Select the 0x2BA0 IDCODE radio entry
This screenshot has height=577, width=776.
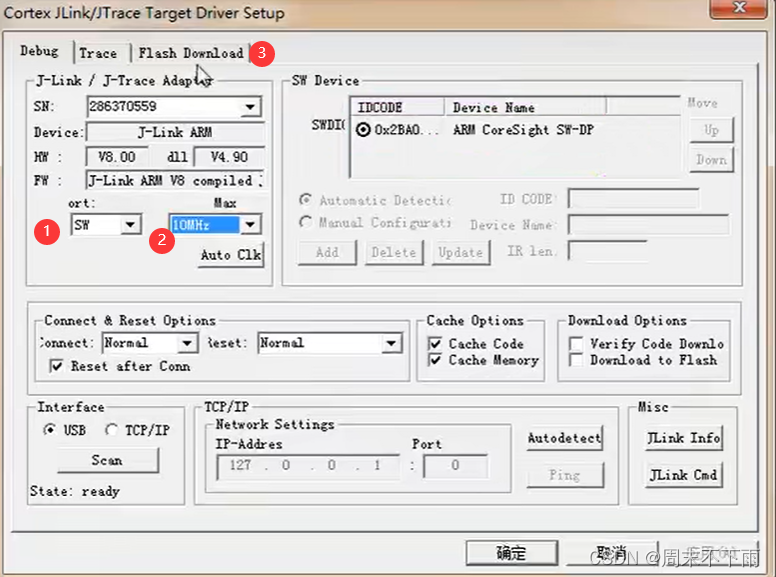(x=363, y=130)
